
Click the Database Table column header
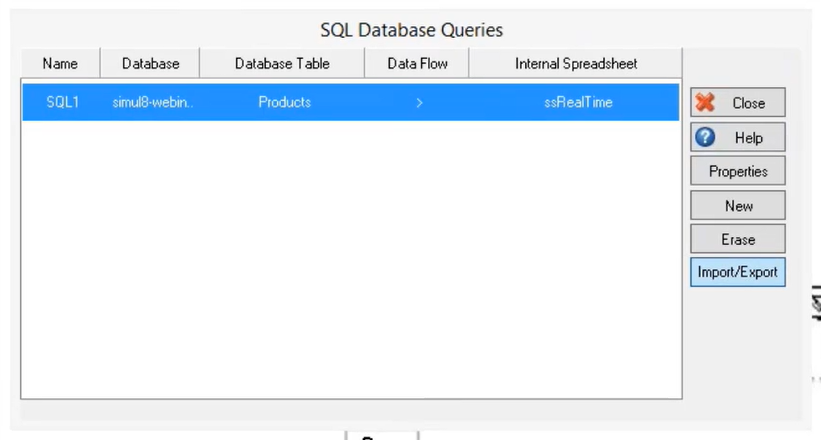click(x=282, y=63)
